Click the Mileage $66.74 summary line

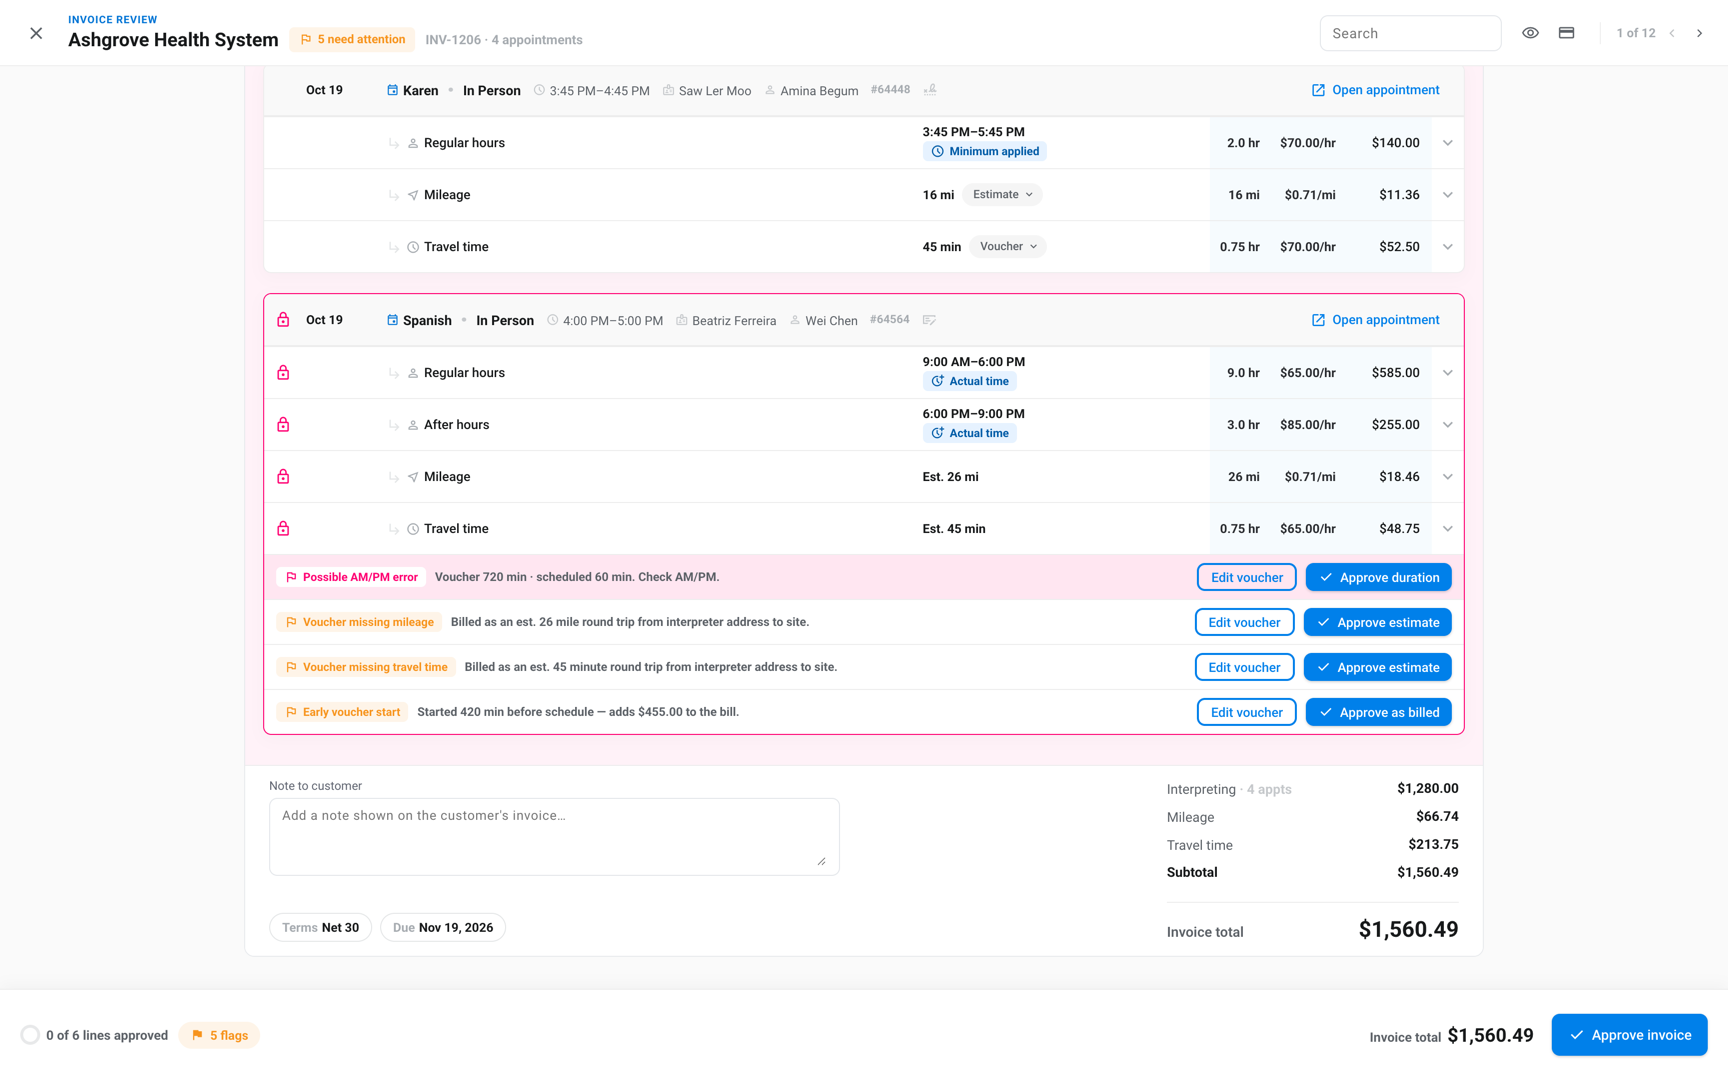(x=1312, y=817)
